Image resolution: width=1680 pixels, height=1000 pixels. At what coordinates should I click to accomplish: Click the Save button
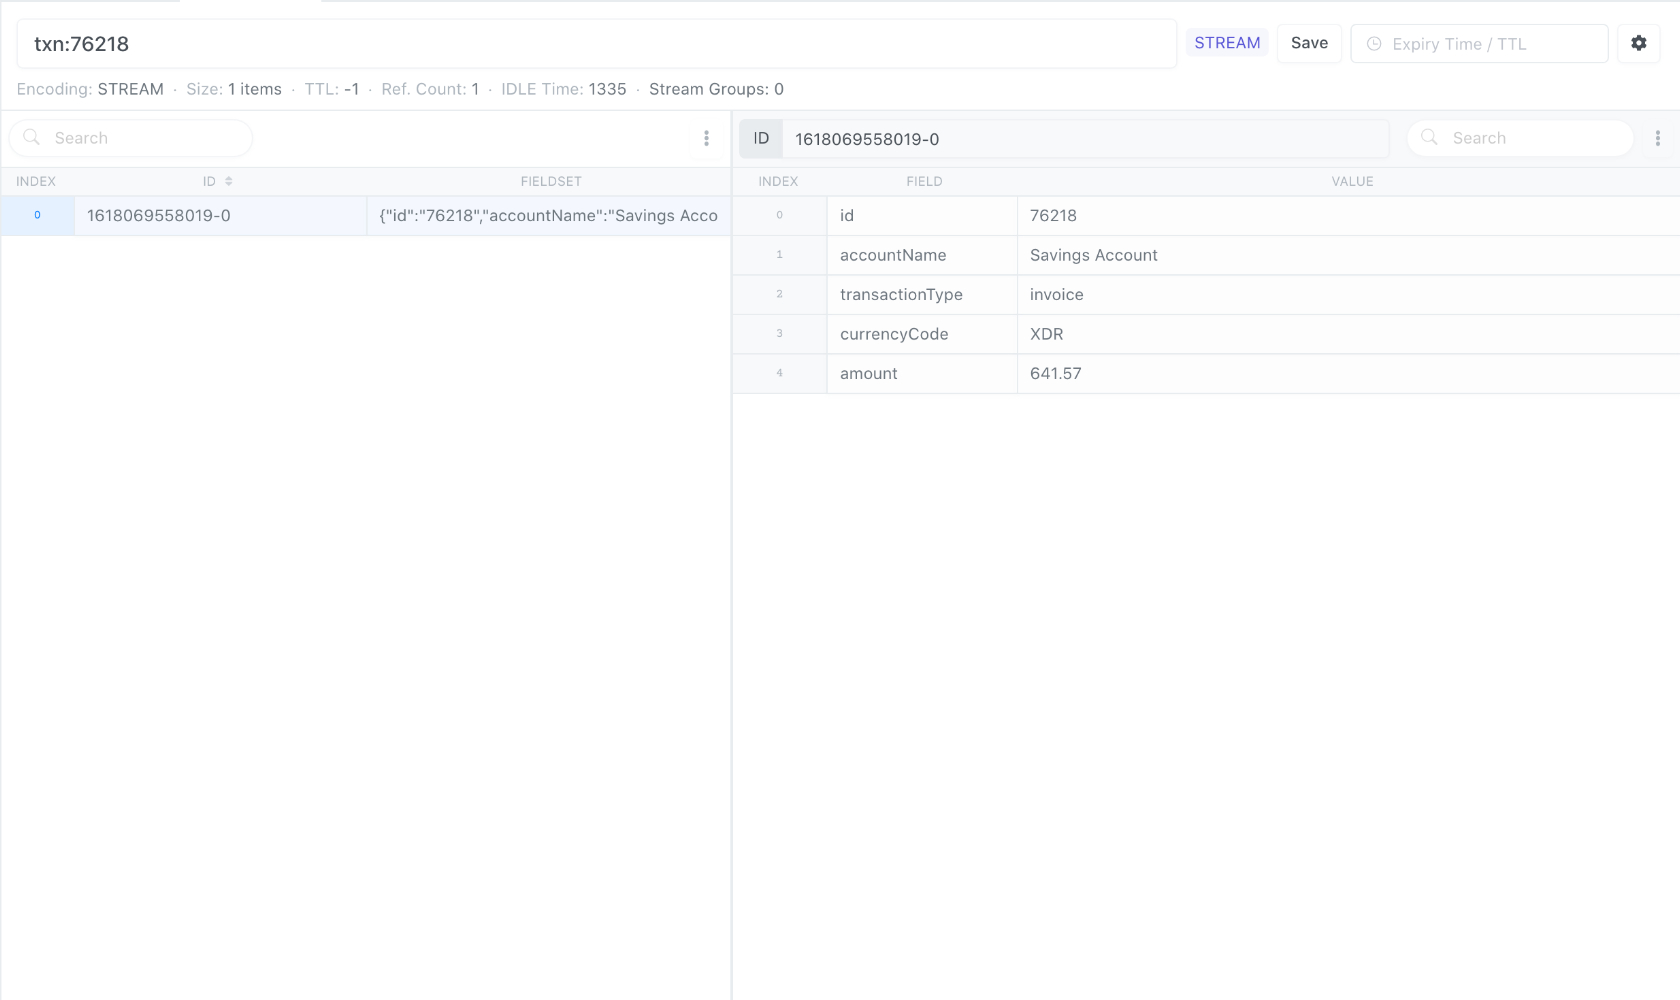tap(1308, 43)
